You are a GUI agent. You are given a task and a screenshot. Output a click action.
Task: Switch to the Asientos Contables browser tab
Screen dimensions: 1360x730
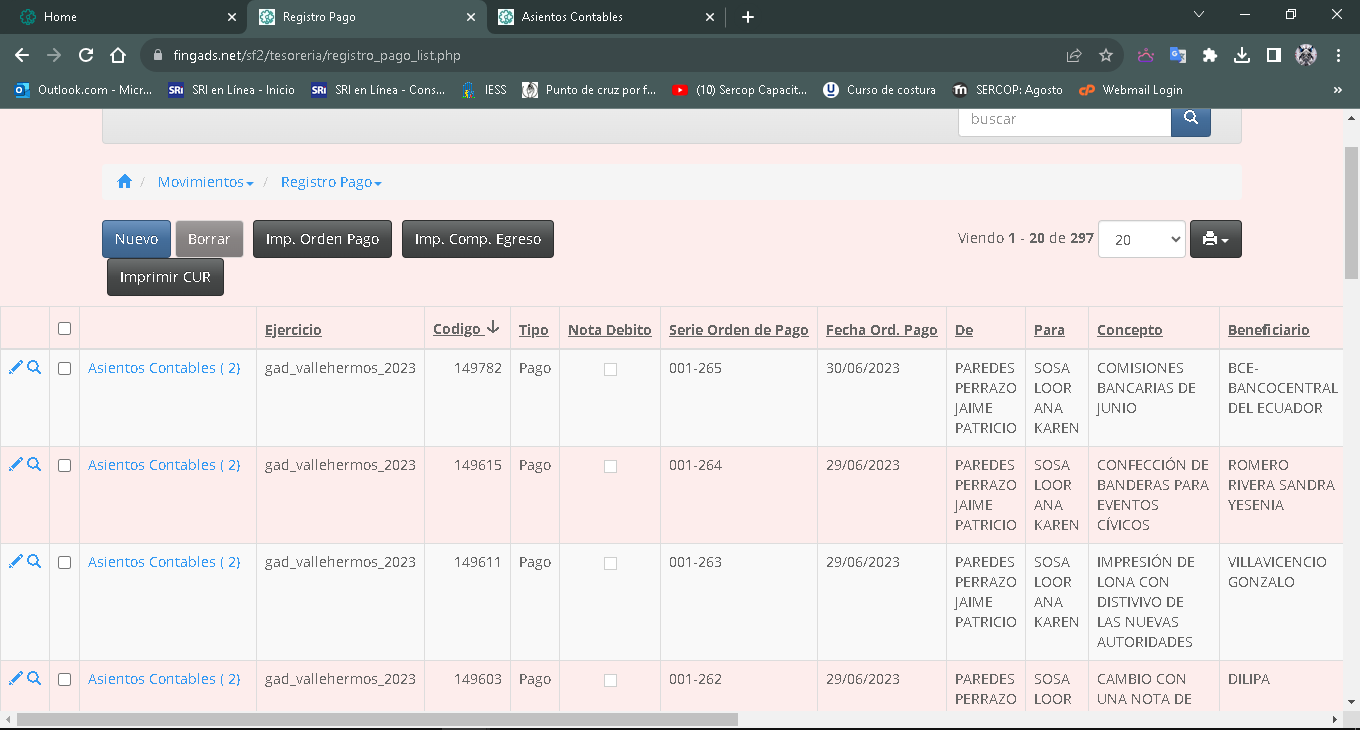pos(572,17)
